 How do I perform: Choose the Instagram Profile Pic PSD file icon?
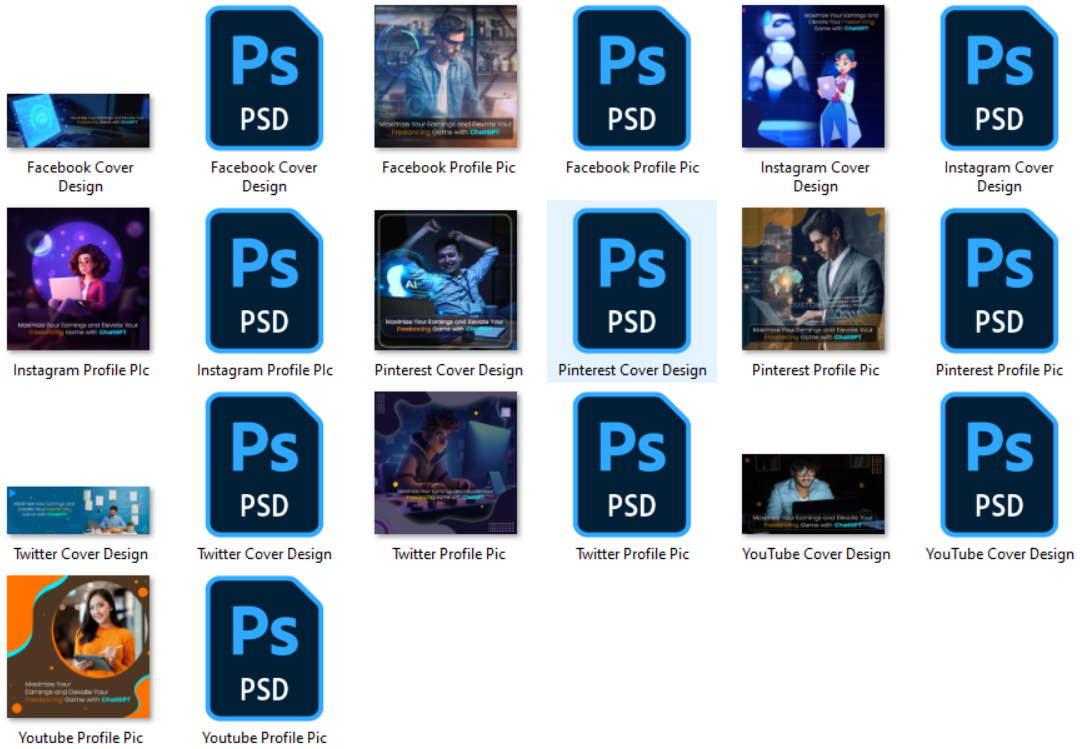click(x=264, y=281)
